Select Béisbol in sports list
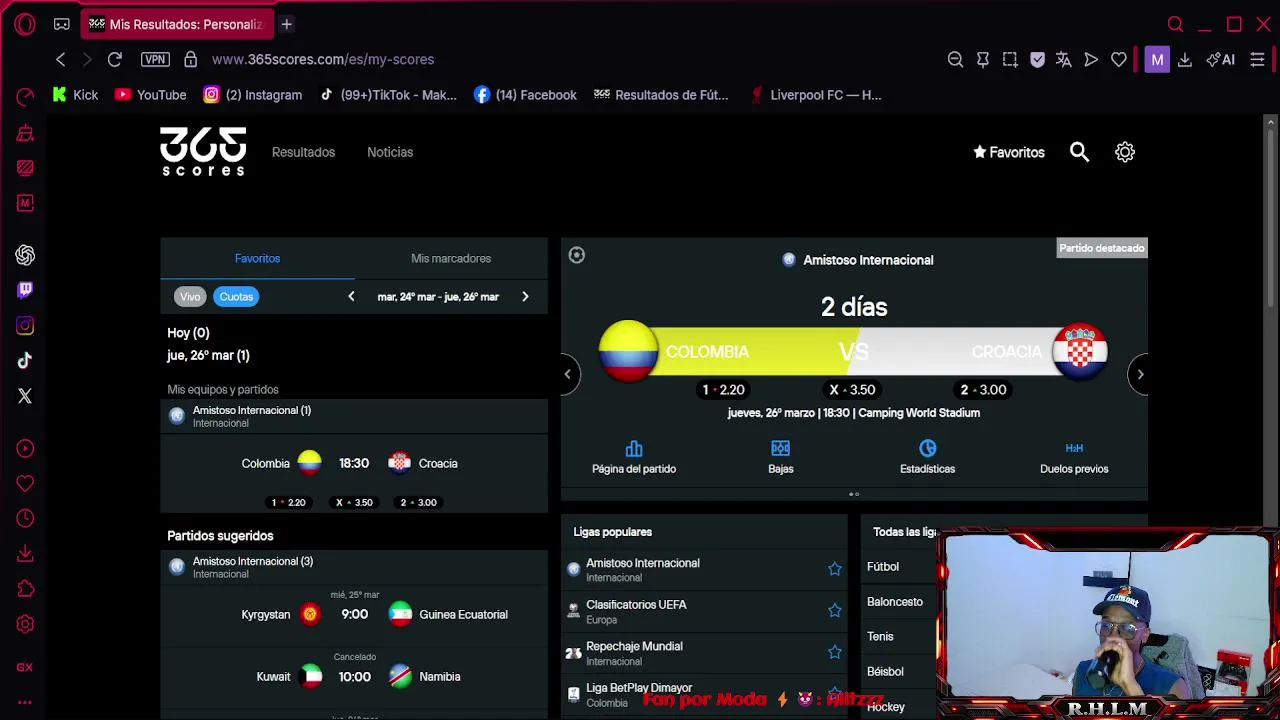The width and height of the screenshot is (1280, 720). coord(885,671)
